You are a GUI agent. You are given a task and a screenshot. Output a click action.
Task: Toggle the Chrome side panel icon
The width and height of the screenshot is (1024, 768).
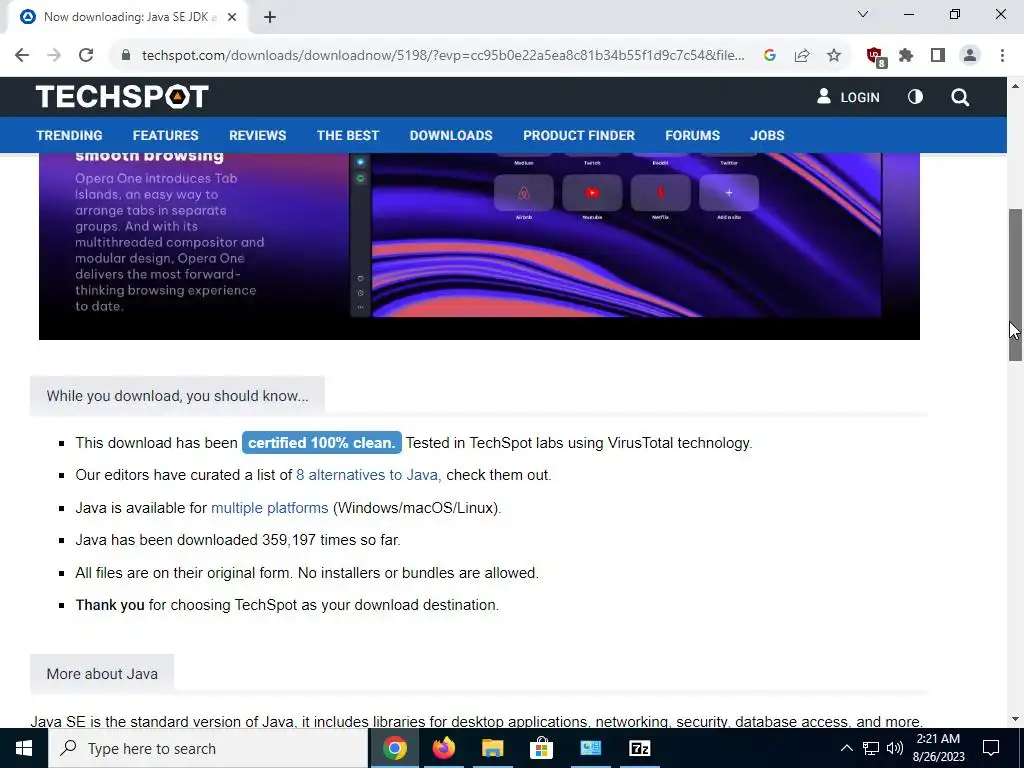click(x=938, y=56)
